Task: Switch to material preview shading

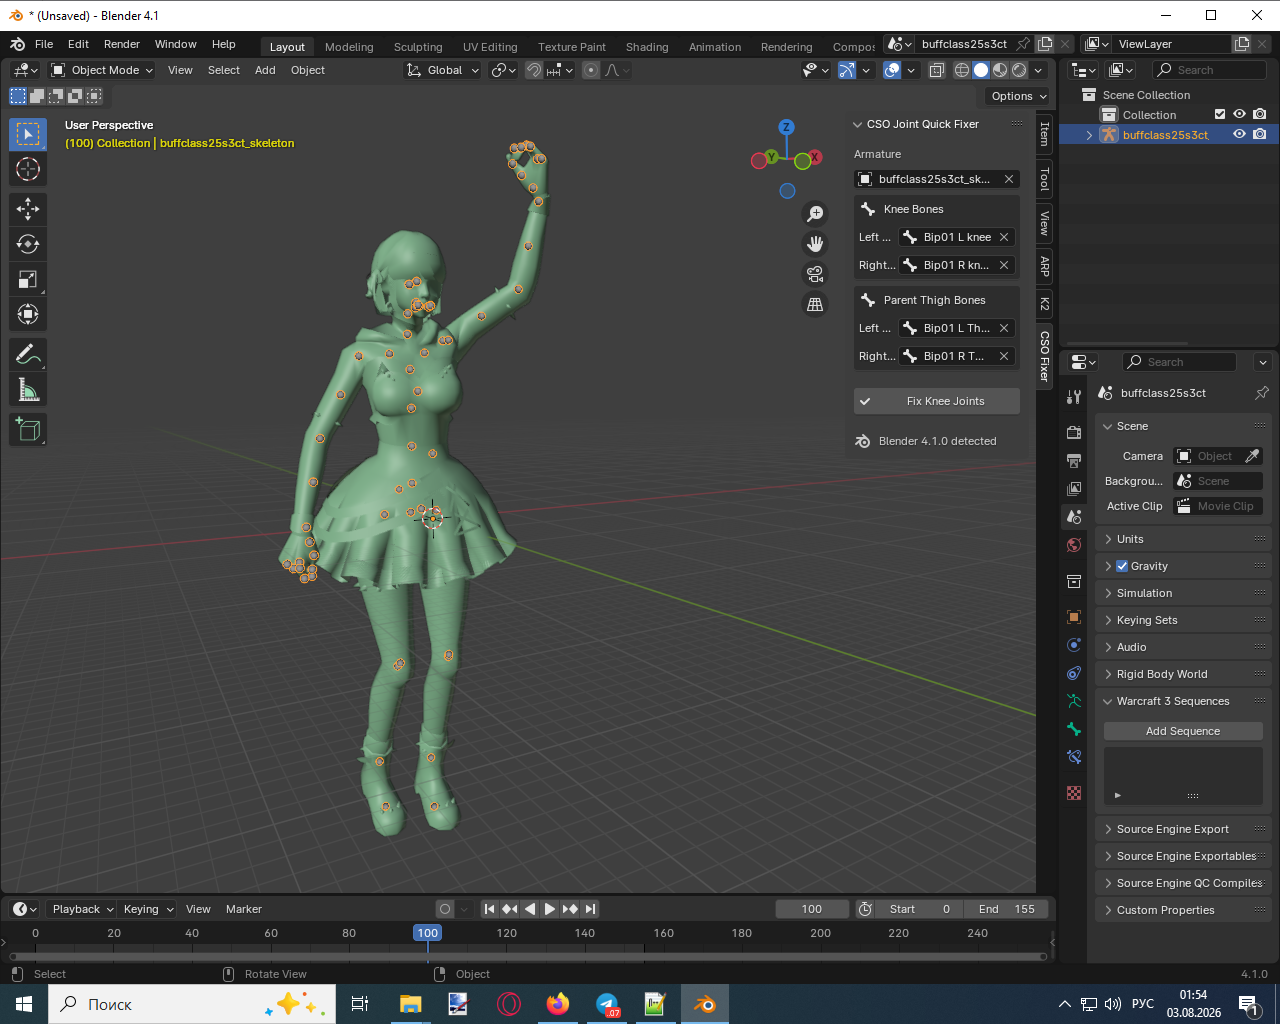Action: (x=1000, y=70)
